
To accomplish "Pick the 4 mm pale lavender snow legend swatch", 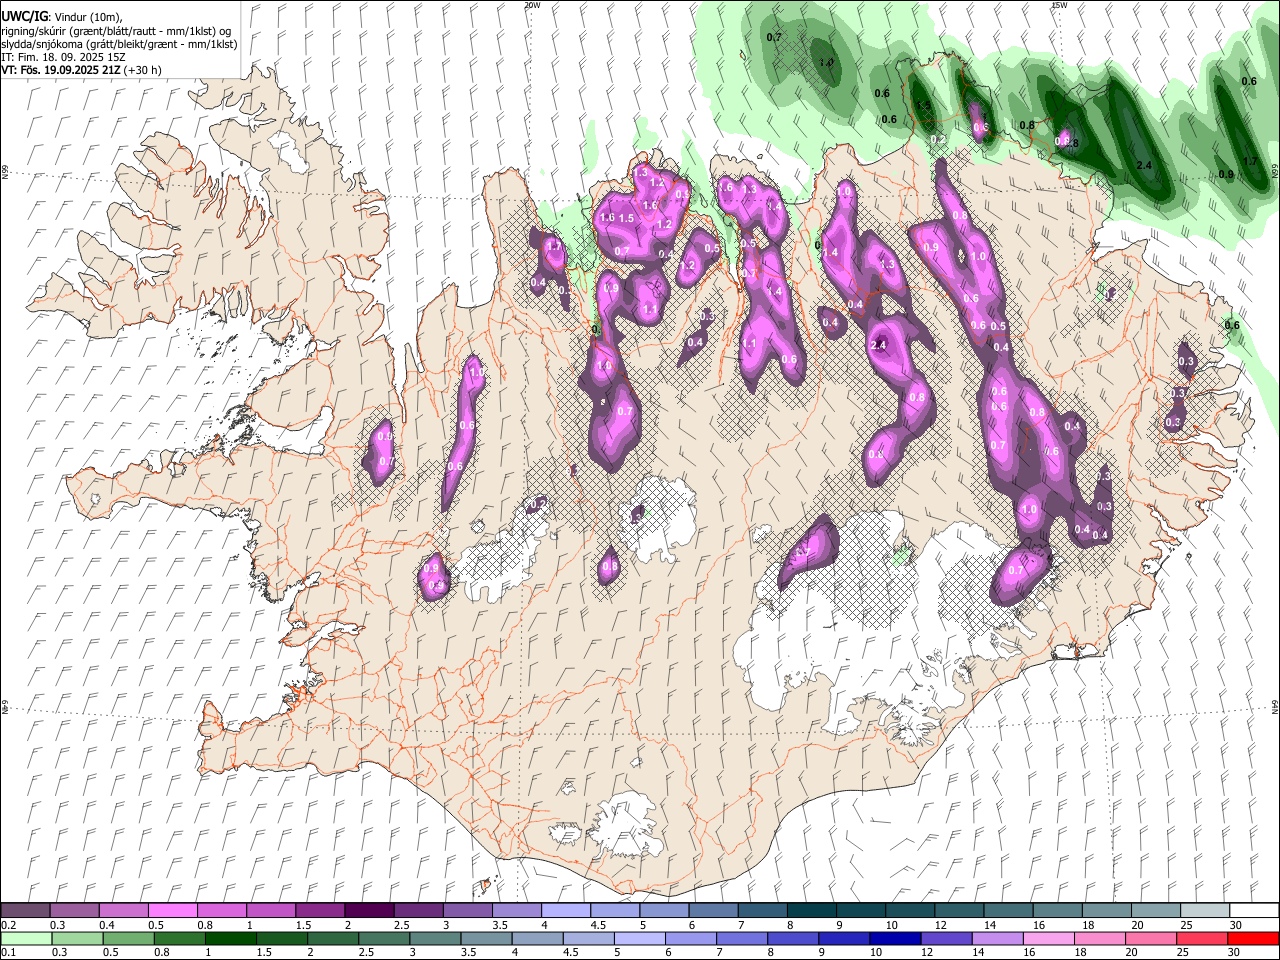I will coord(564,911).
